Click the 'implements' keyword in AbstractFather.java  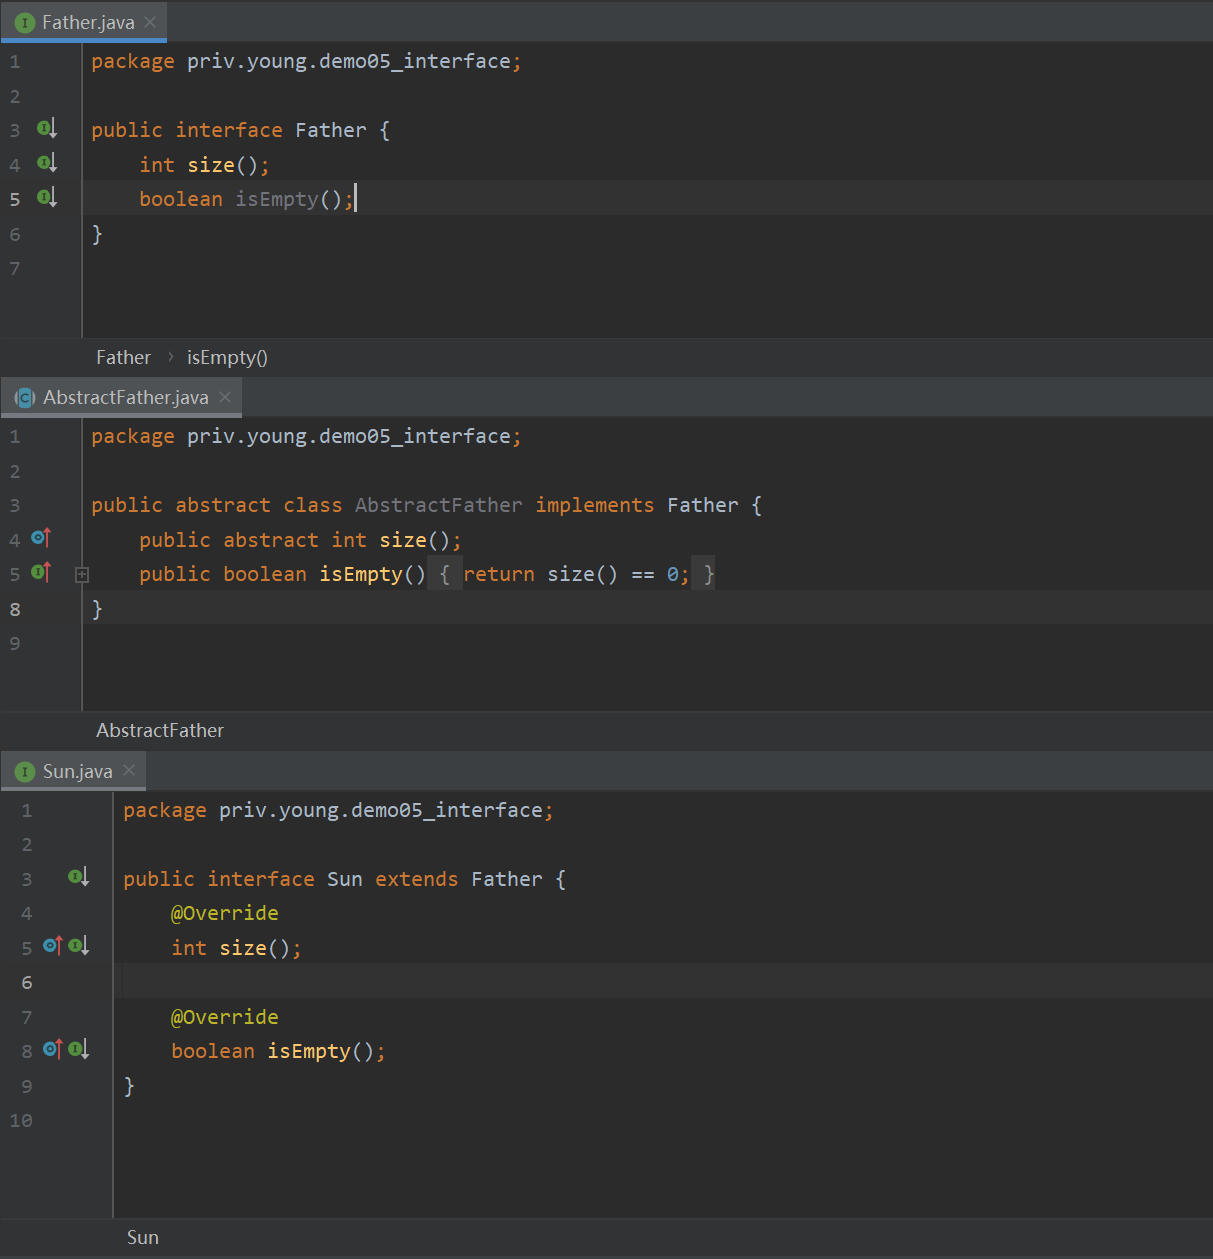(x=595, y=505)
